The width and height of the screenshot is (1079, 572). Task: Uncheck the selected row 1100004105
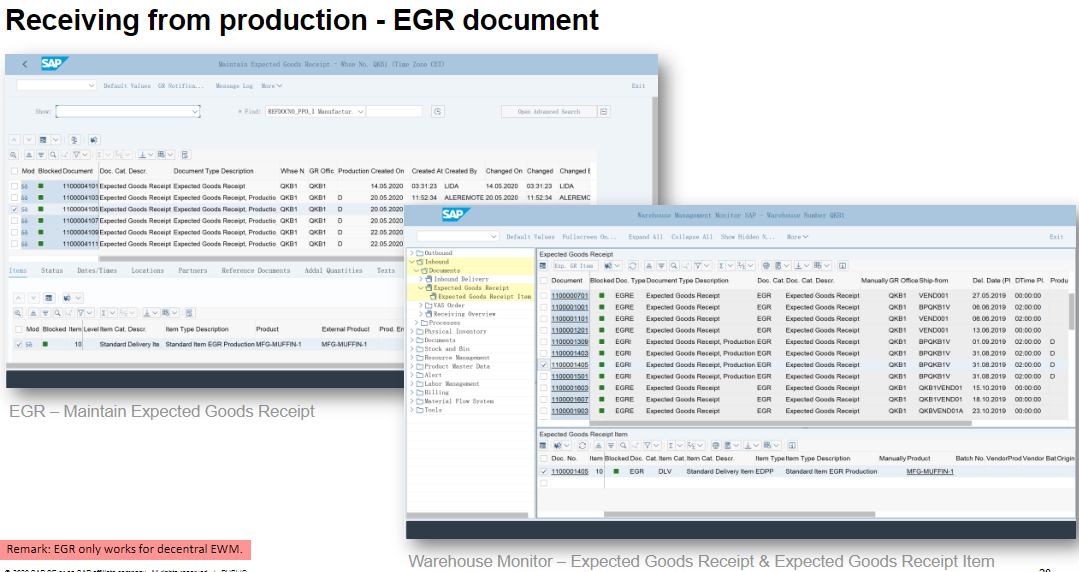(x=14, y=209)
